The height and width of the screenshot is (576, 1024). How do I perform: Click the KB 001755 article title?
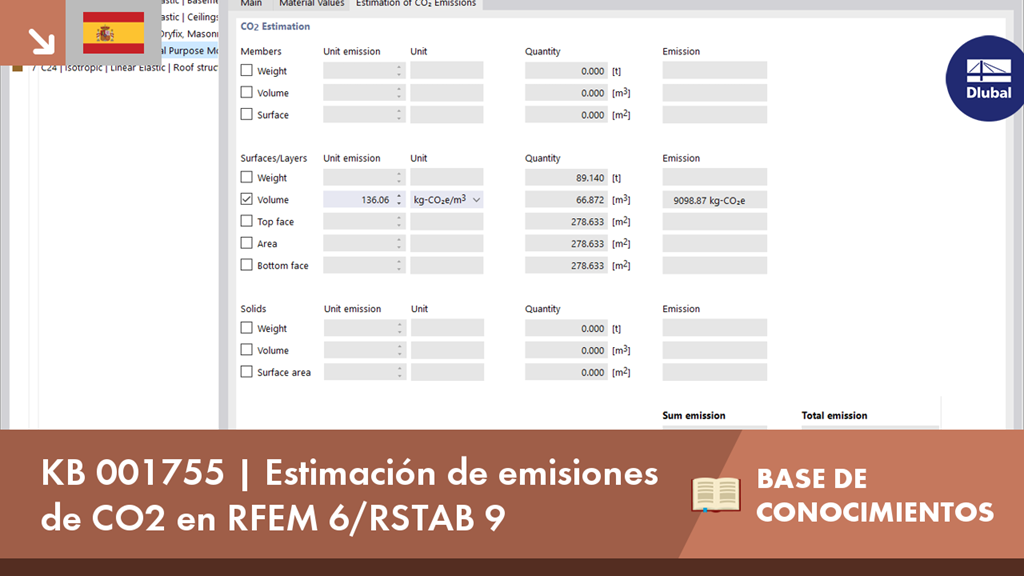pos(349,494)
